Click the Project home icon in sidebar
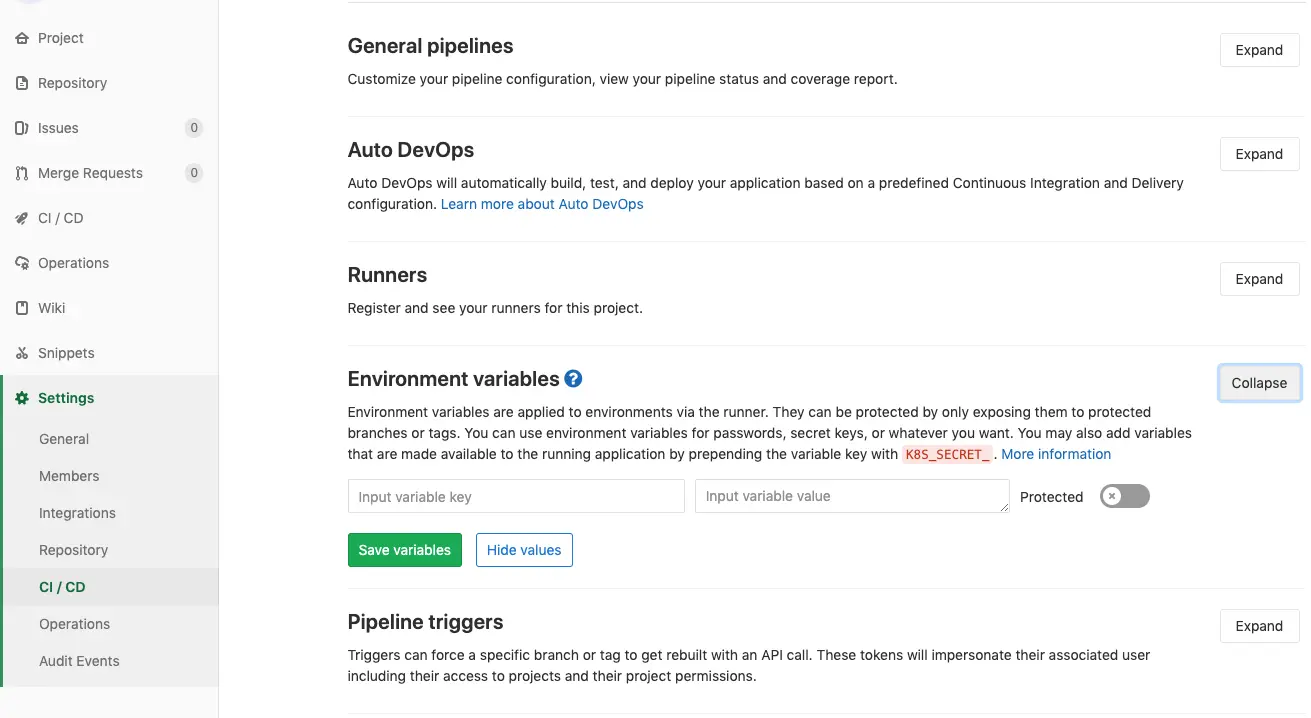The height and width of the screenshot is (718, 1311). click(x=22, y=38)
